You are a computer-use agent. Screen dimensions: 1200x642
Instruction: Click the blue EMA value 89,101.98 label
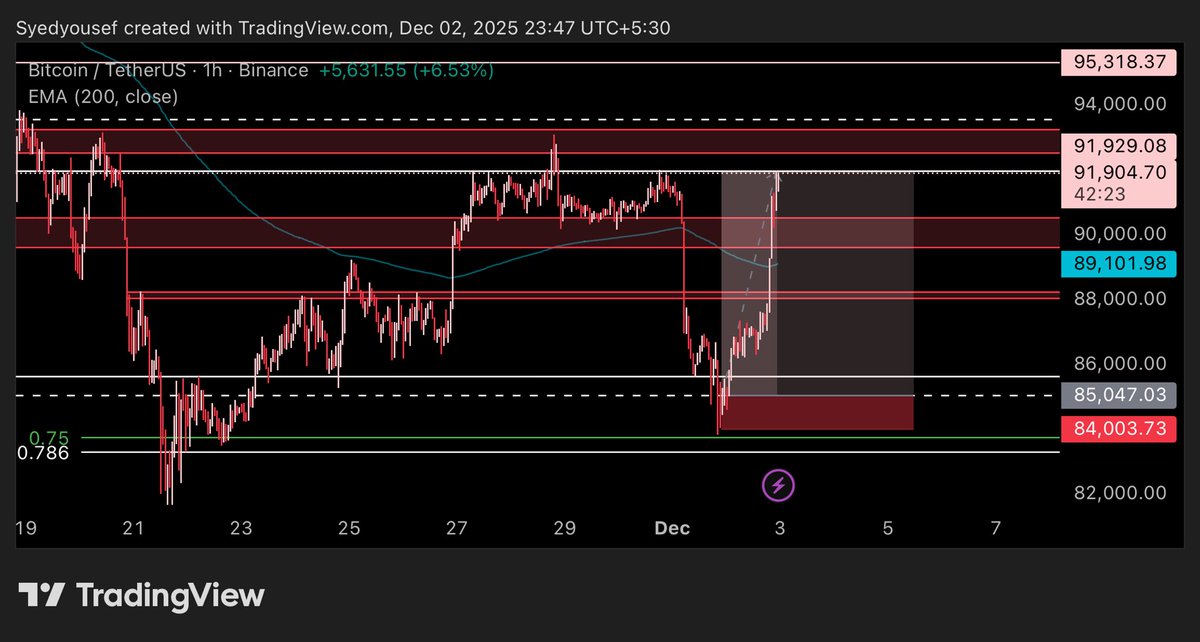1117,265
